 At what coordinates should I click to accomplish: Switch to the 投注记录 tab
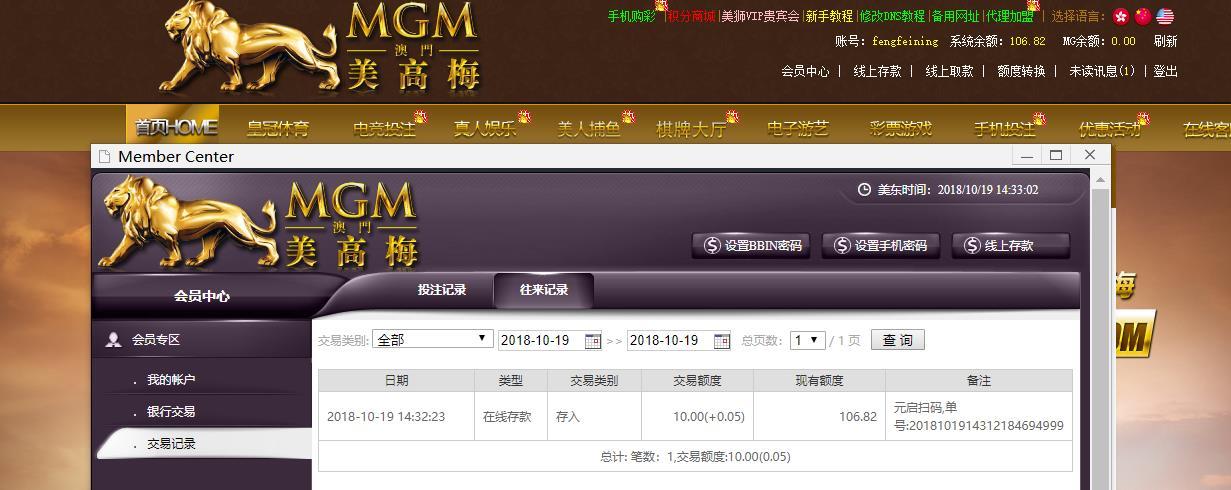(442, 290)
